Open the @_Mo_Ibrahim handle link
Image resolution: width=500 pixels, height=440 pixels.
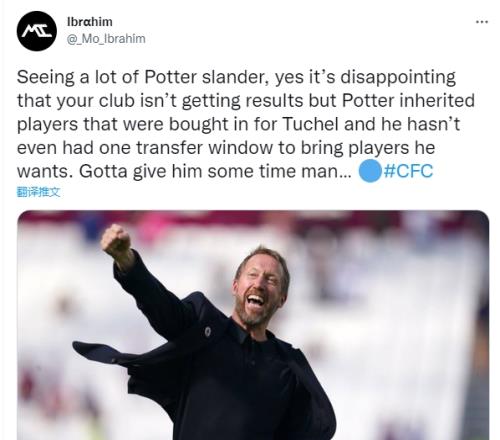click(x=106, y=39)
